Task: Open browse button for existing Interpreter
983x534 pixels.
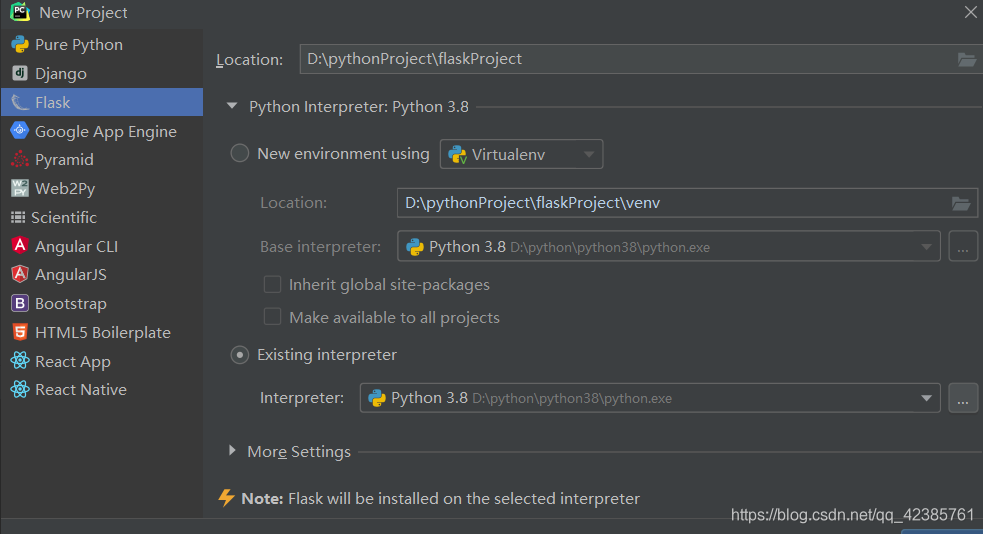Action: [963, 398]
